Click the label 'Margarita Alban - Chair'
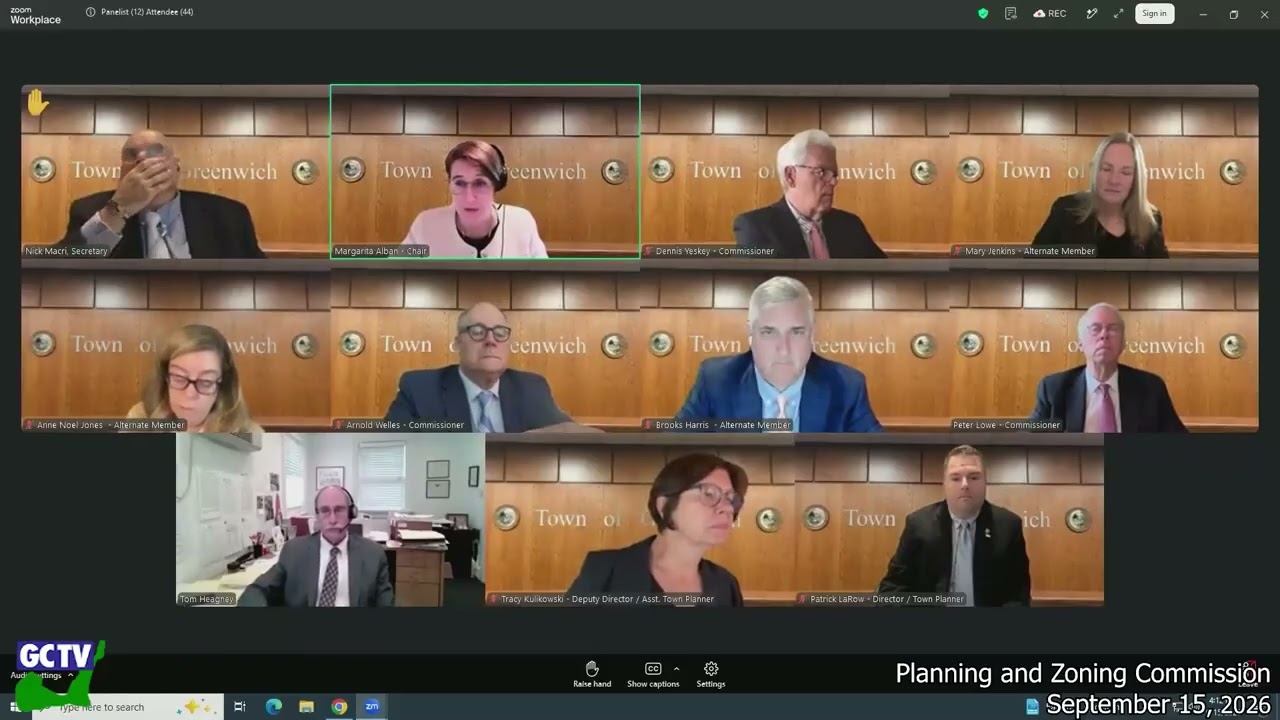Image resolution: width=1280 pixels, height=720 pixels. 381,251
